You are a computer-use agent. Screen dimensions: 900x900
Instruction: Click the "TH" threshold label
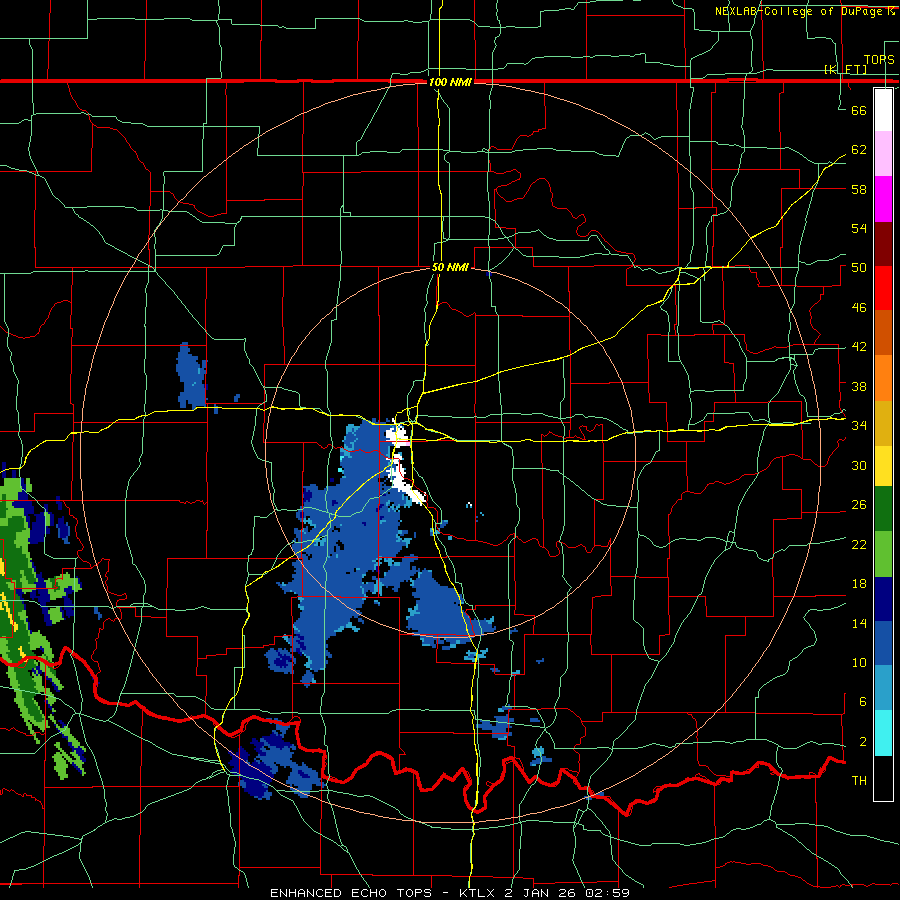859,781
